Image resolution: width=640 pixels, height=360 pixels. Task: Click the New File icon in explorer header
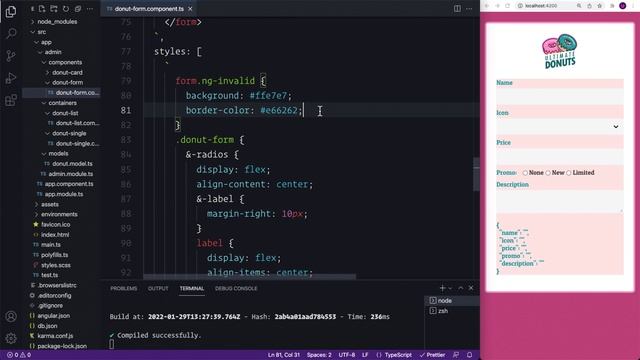tap(42, 9)
